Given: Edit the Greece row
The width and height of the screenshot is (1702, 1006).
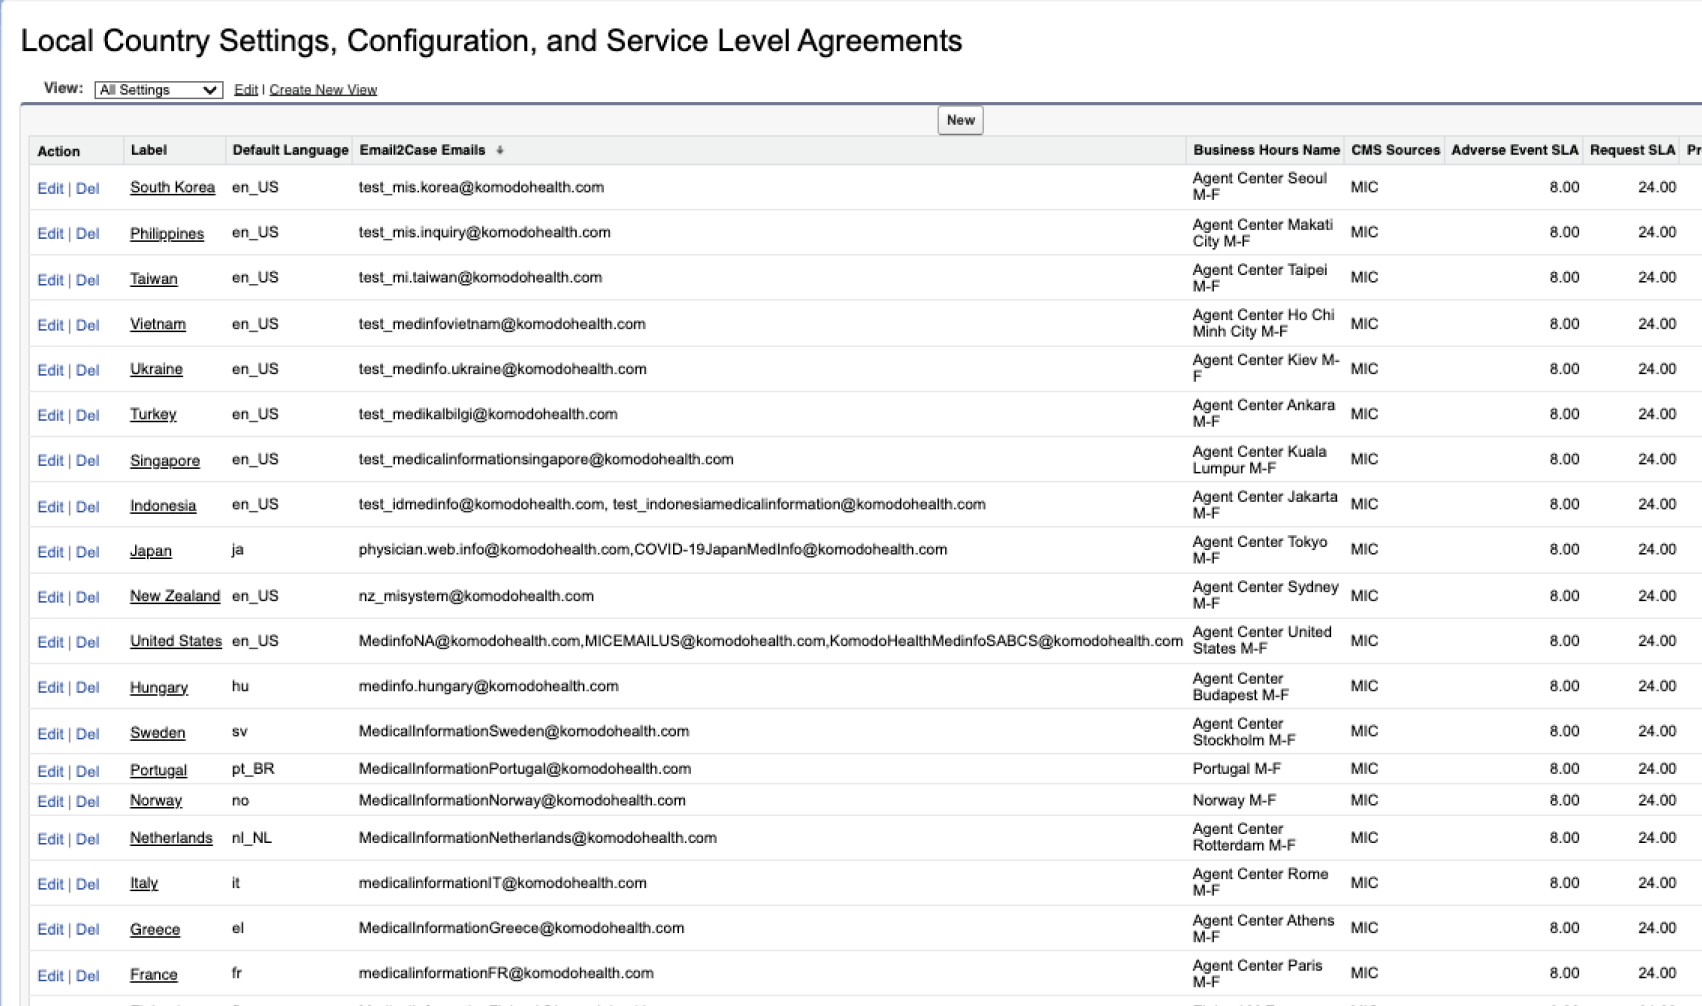Looking at the screenshot, I should pos(50,929).
